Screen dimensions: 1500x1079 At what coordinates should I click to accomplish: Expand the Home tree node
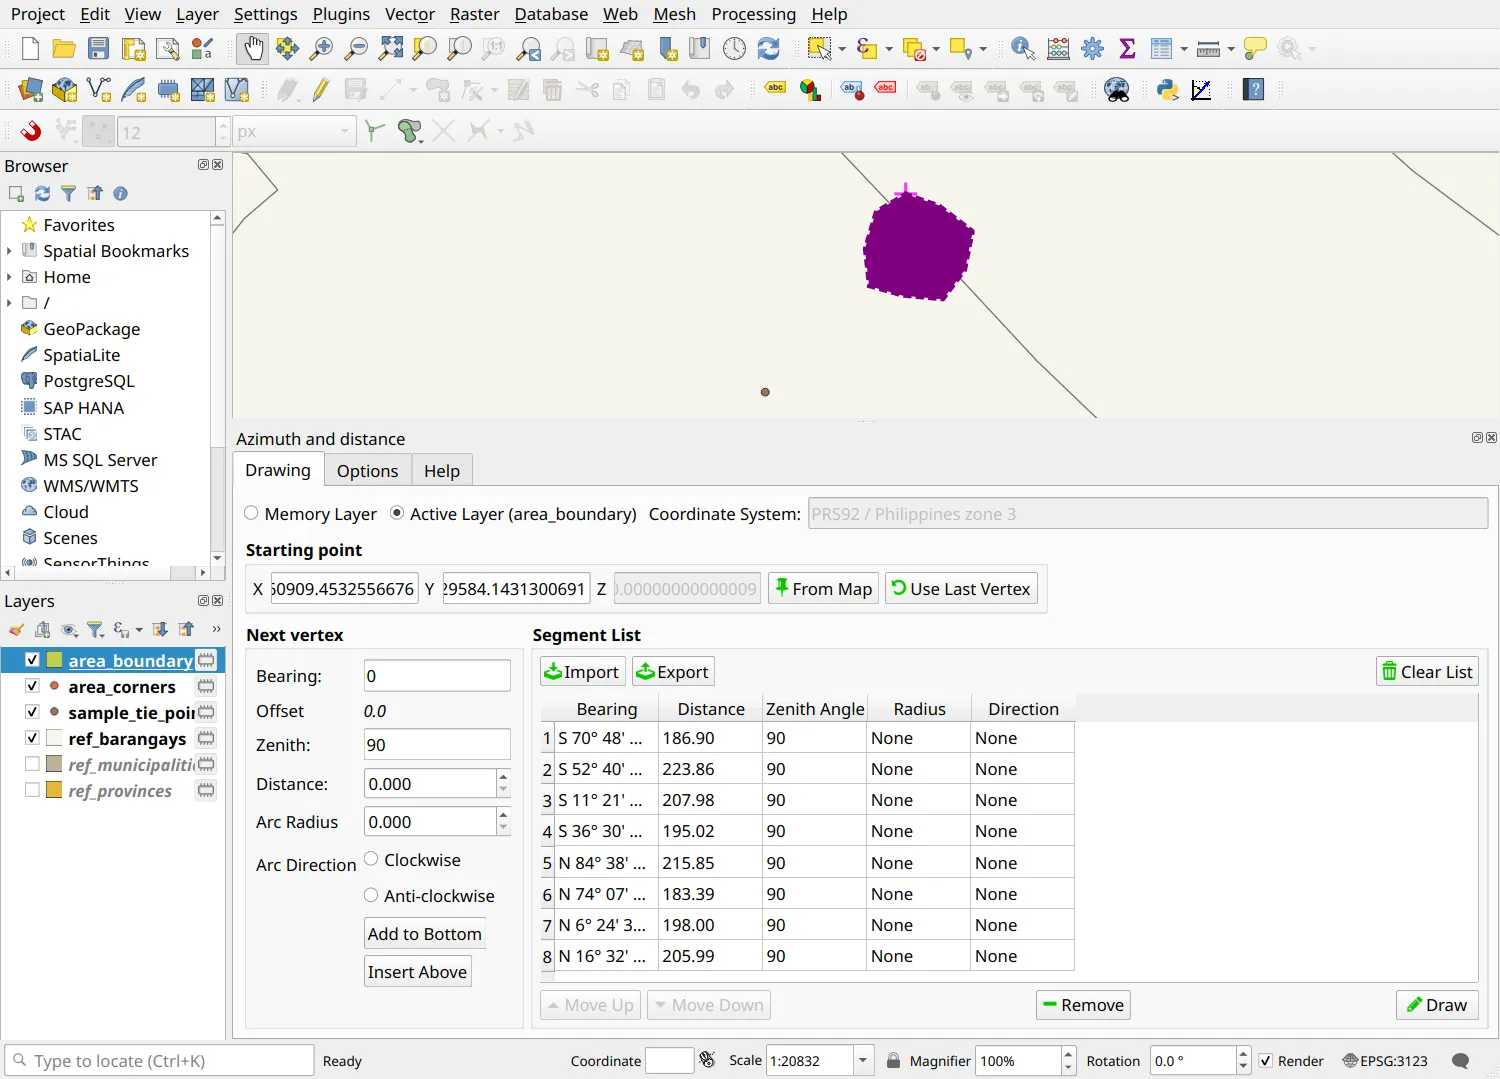(x=9, y=277)
